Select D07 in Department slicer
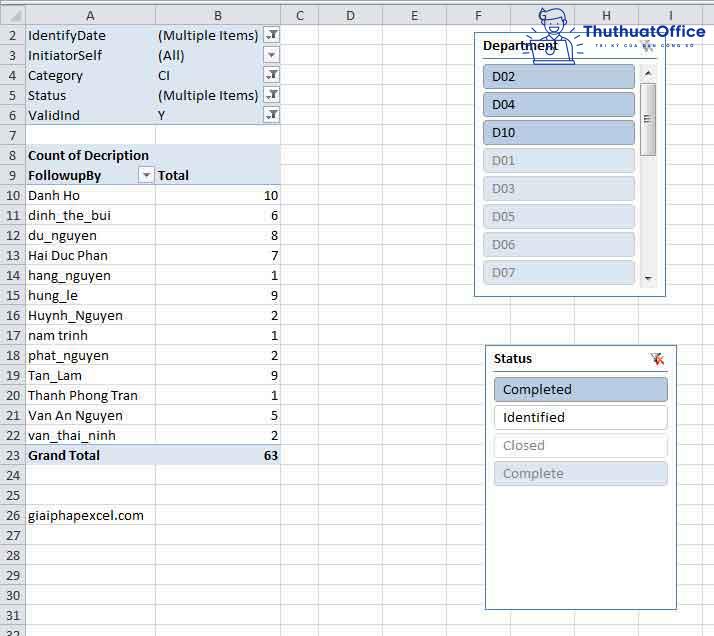 559,273
